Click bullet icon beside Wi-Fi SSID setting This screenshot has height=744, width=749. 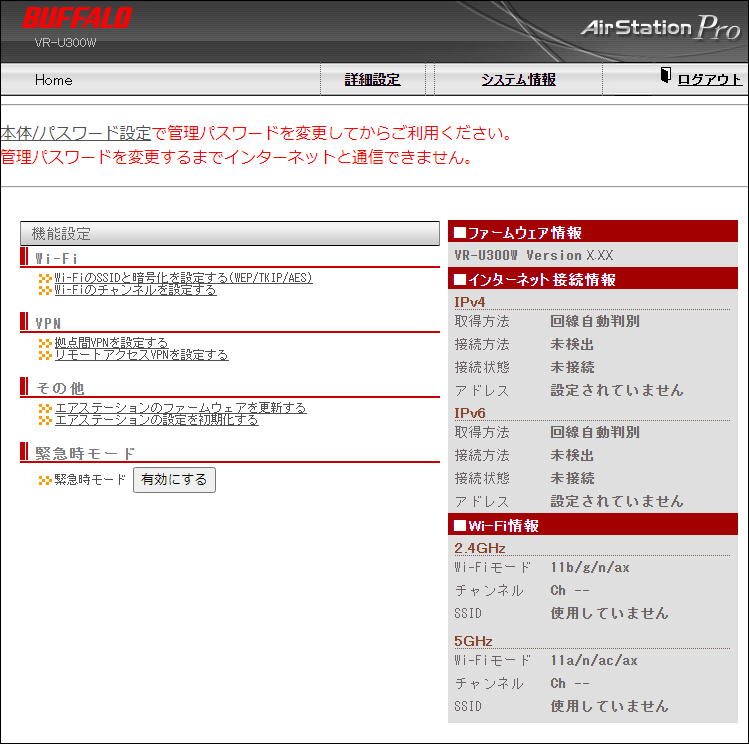coord(44,278)
